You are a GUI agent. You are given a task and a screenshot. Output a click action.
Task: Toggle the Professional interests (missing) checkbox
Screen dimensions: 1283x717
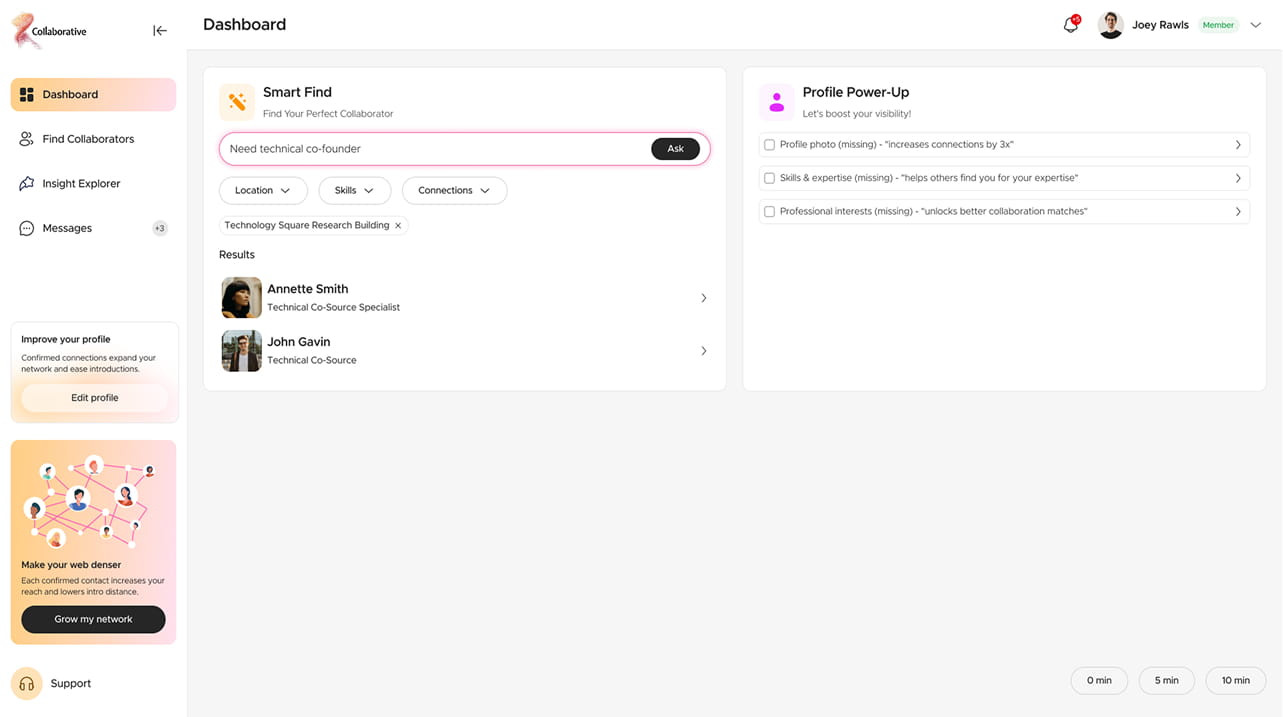769,212
